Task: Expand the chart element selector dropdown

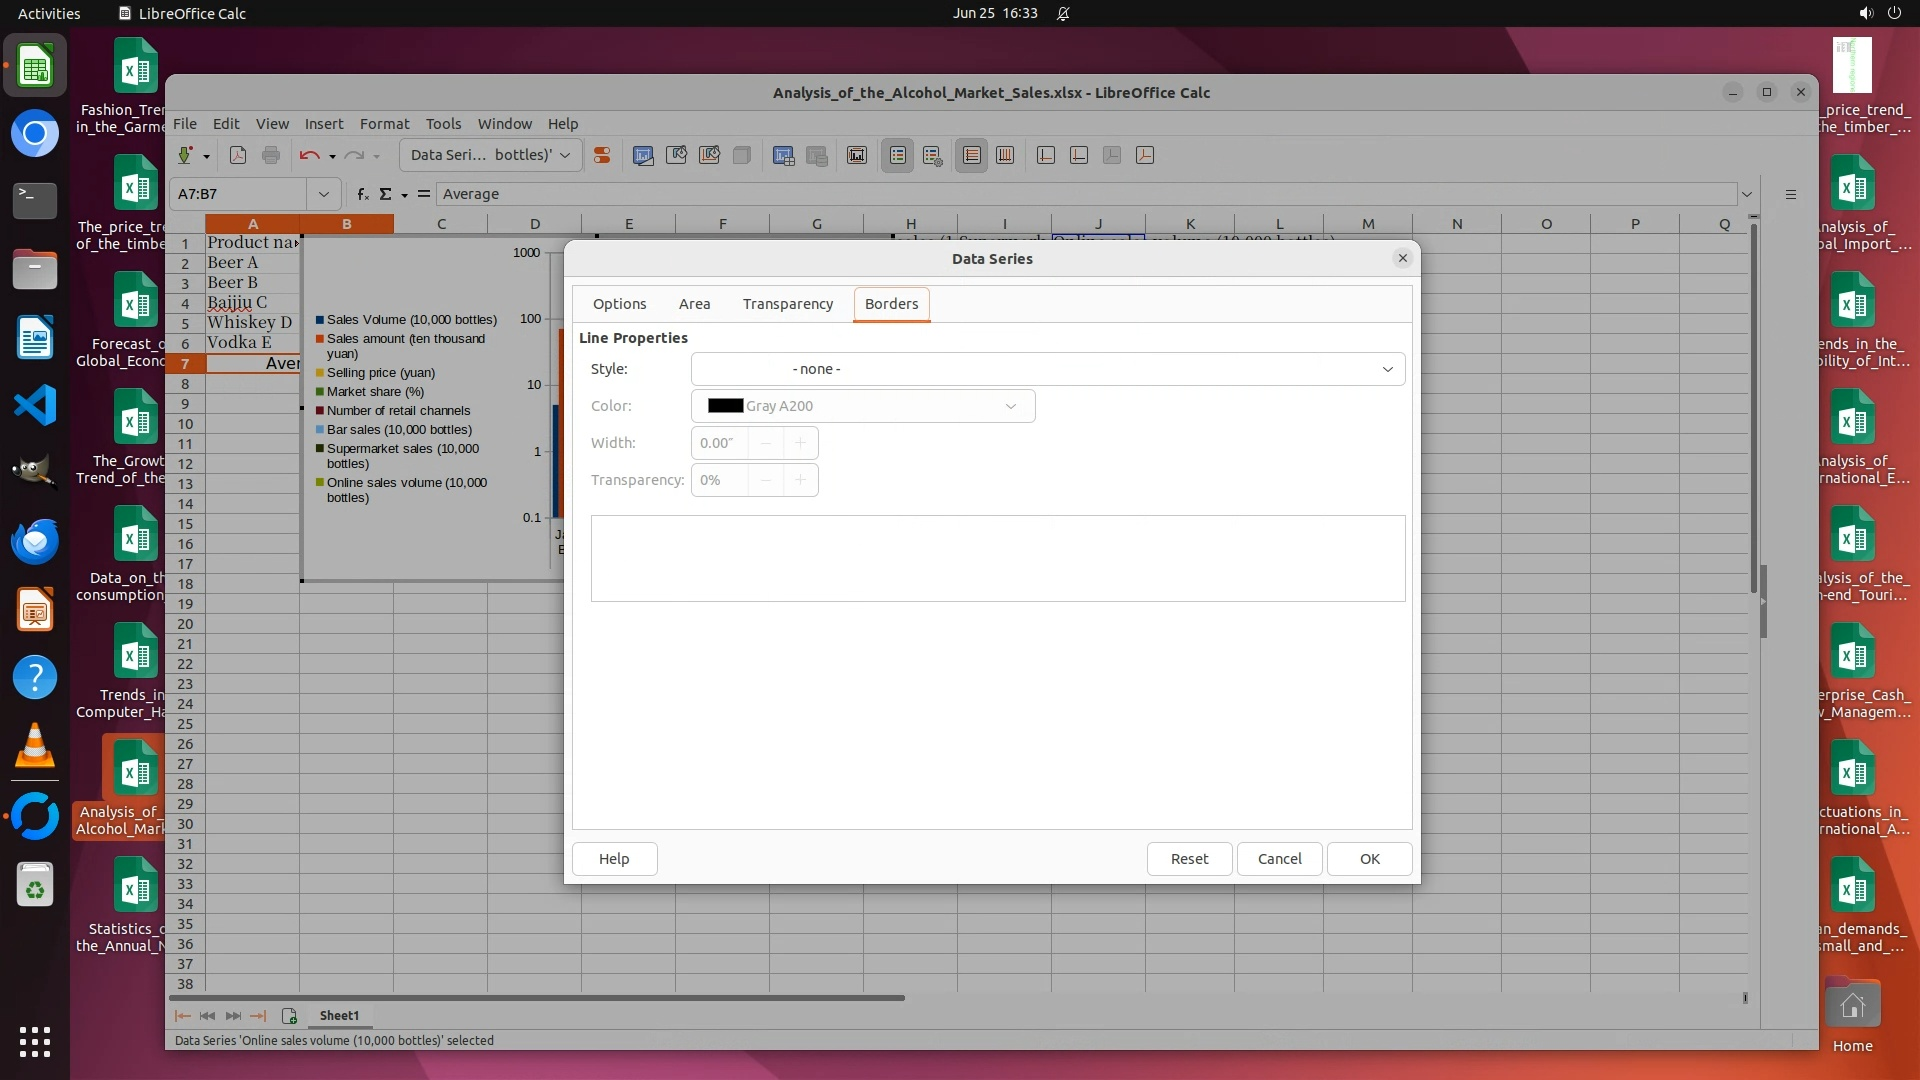Action: tap(565, 155)
